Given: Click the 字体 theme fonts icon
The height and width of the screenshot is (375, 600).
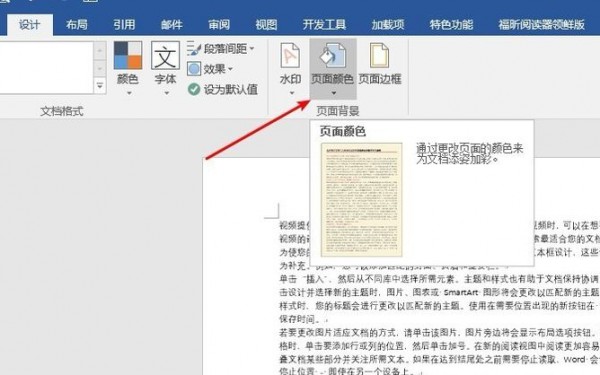Looking at the screenshot, I should (165, 55).
